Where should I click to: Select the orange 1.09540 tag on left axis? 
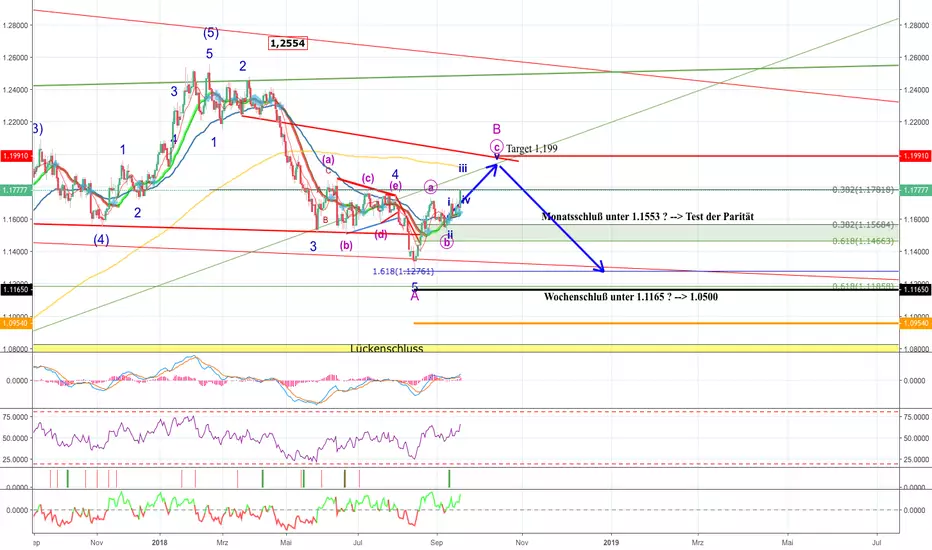point(16,323)
